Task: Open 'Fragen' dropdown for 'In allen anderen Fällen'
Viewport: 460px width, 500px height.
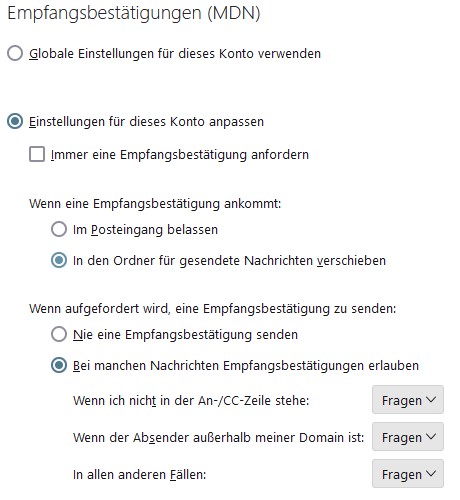Action: (408, 474)
